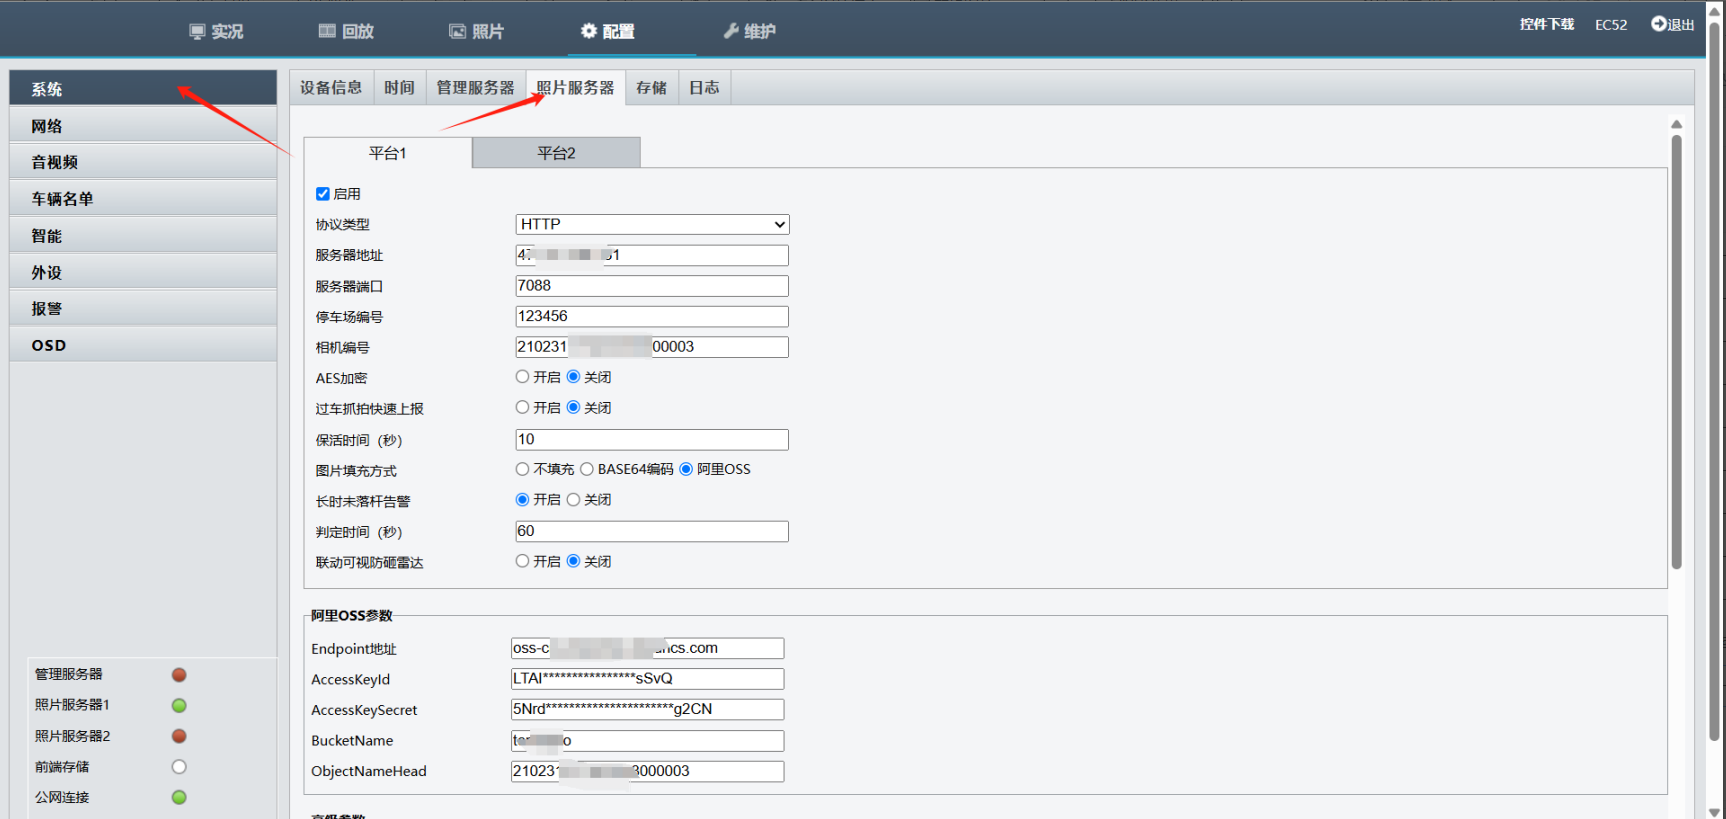Switch to the 平台2 tab
Screen dimensions: 1726x819
(x=556, y=153)
